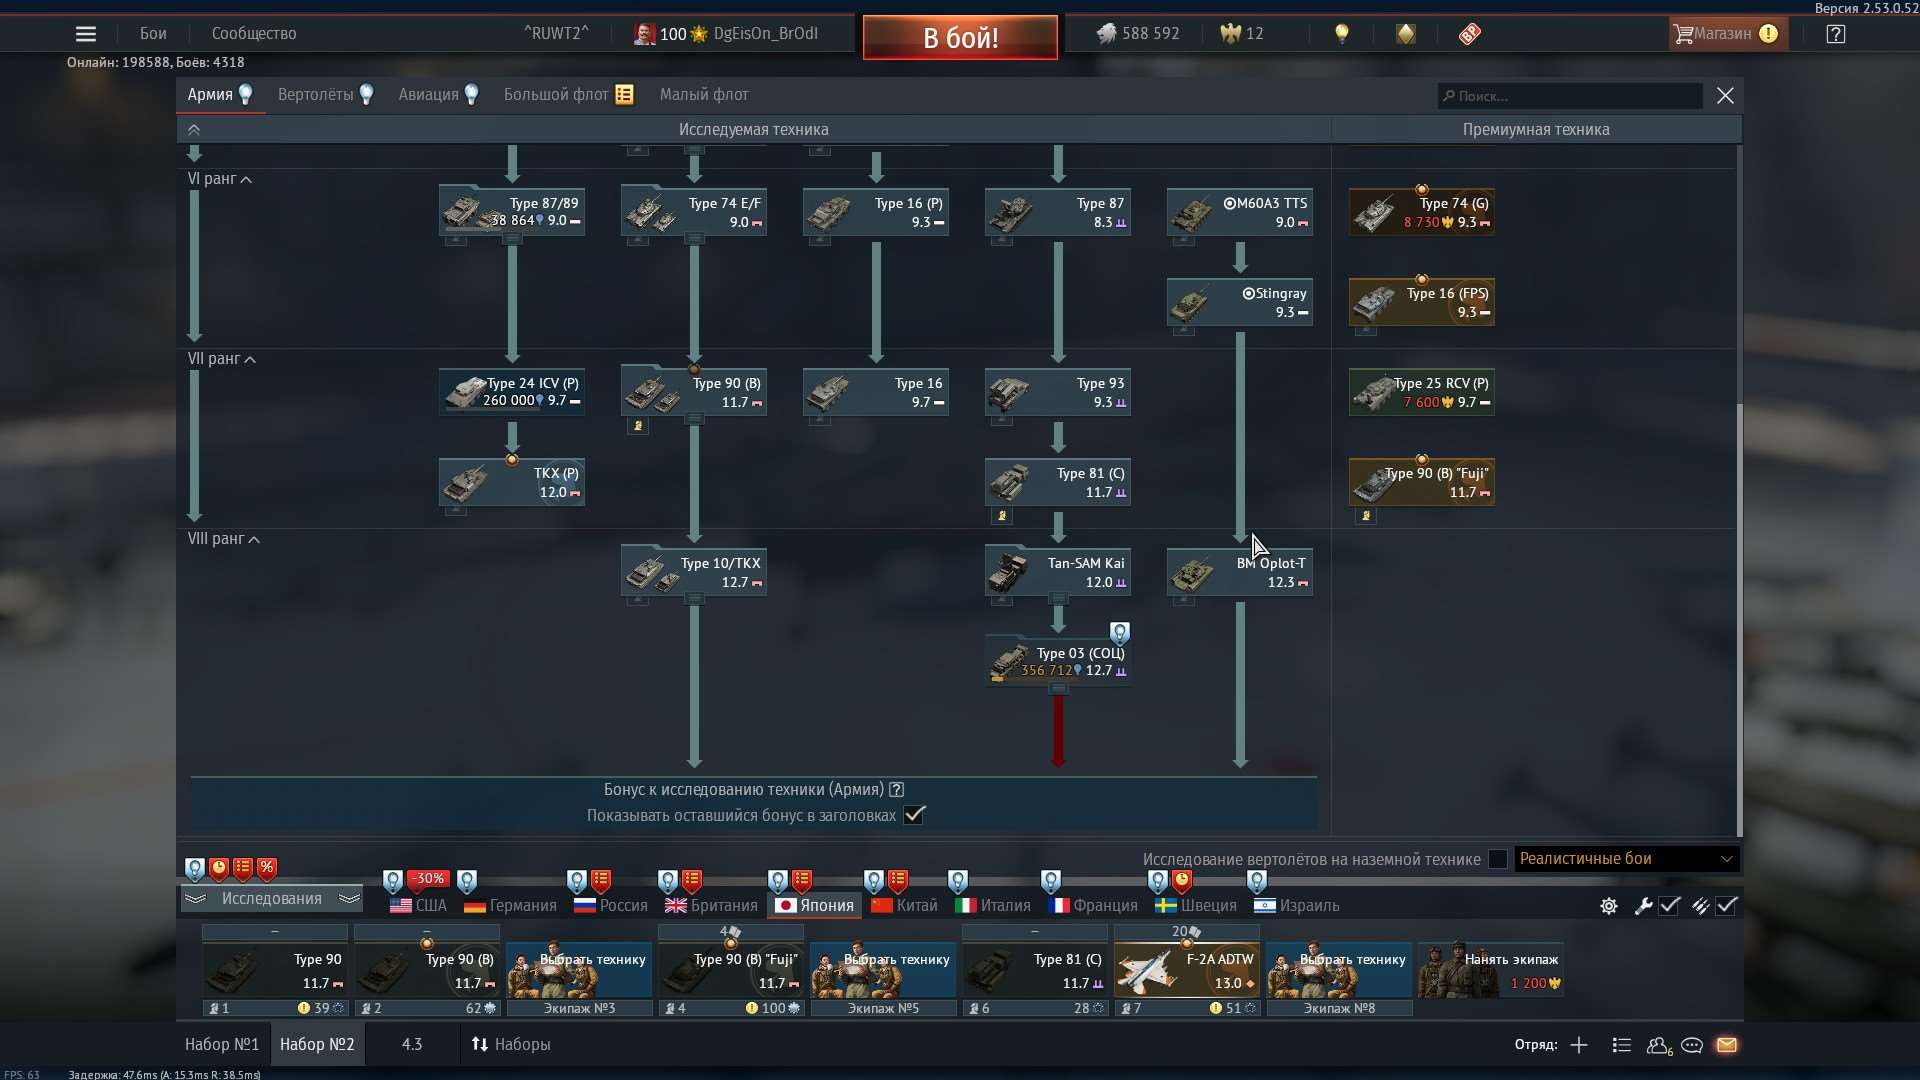The image size is (1920, 1080).
Task: Toggle the auto-repair wrench checkbox
Action: coord(1669,905)
